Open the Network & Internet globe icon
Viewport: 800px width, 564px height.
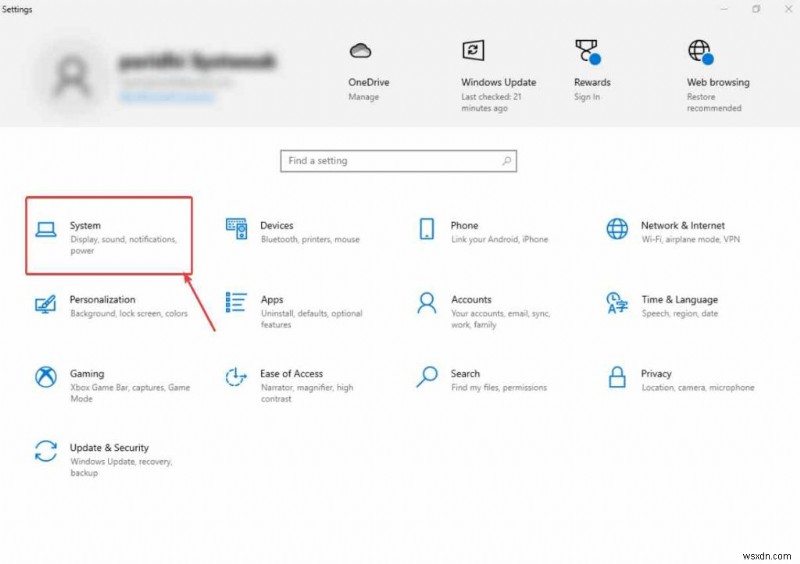(x=617, y=229)
